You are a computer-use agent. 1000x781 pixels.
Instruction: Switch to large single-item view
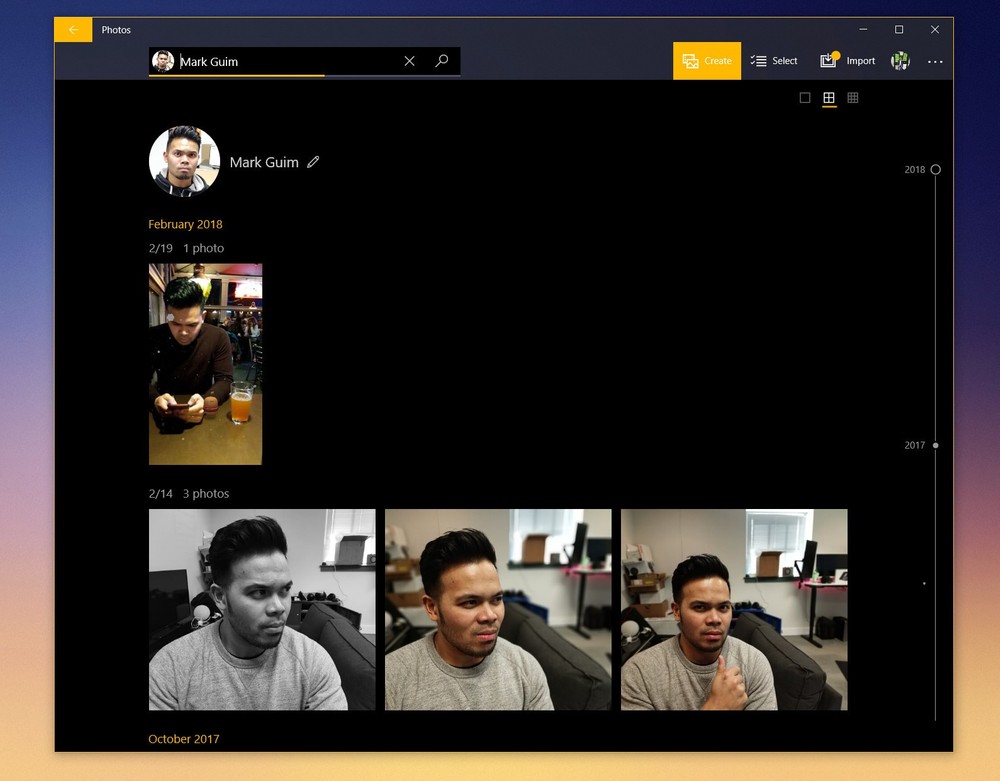[805, 98]
